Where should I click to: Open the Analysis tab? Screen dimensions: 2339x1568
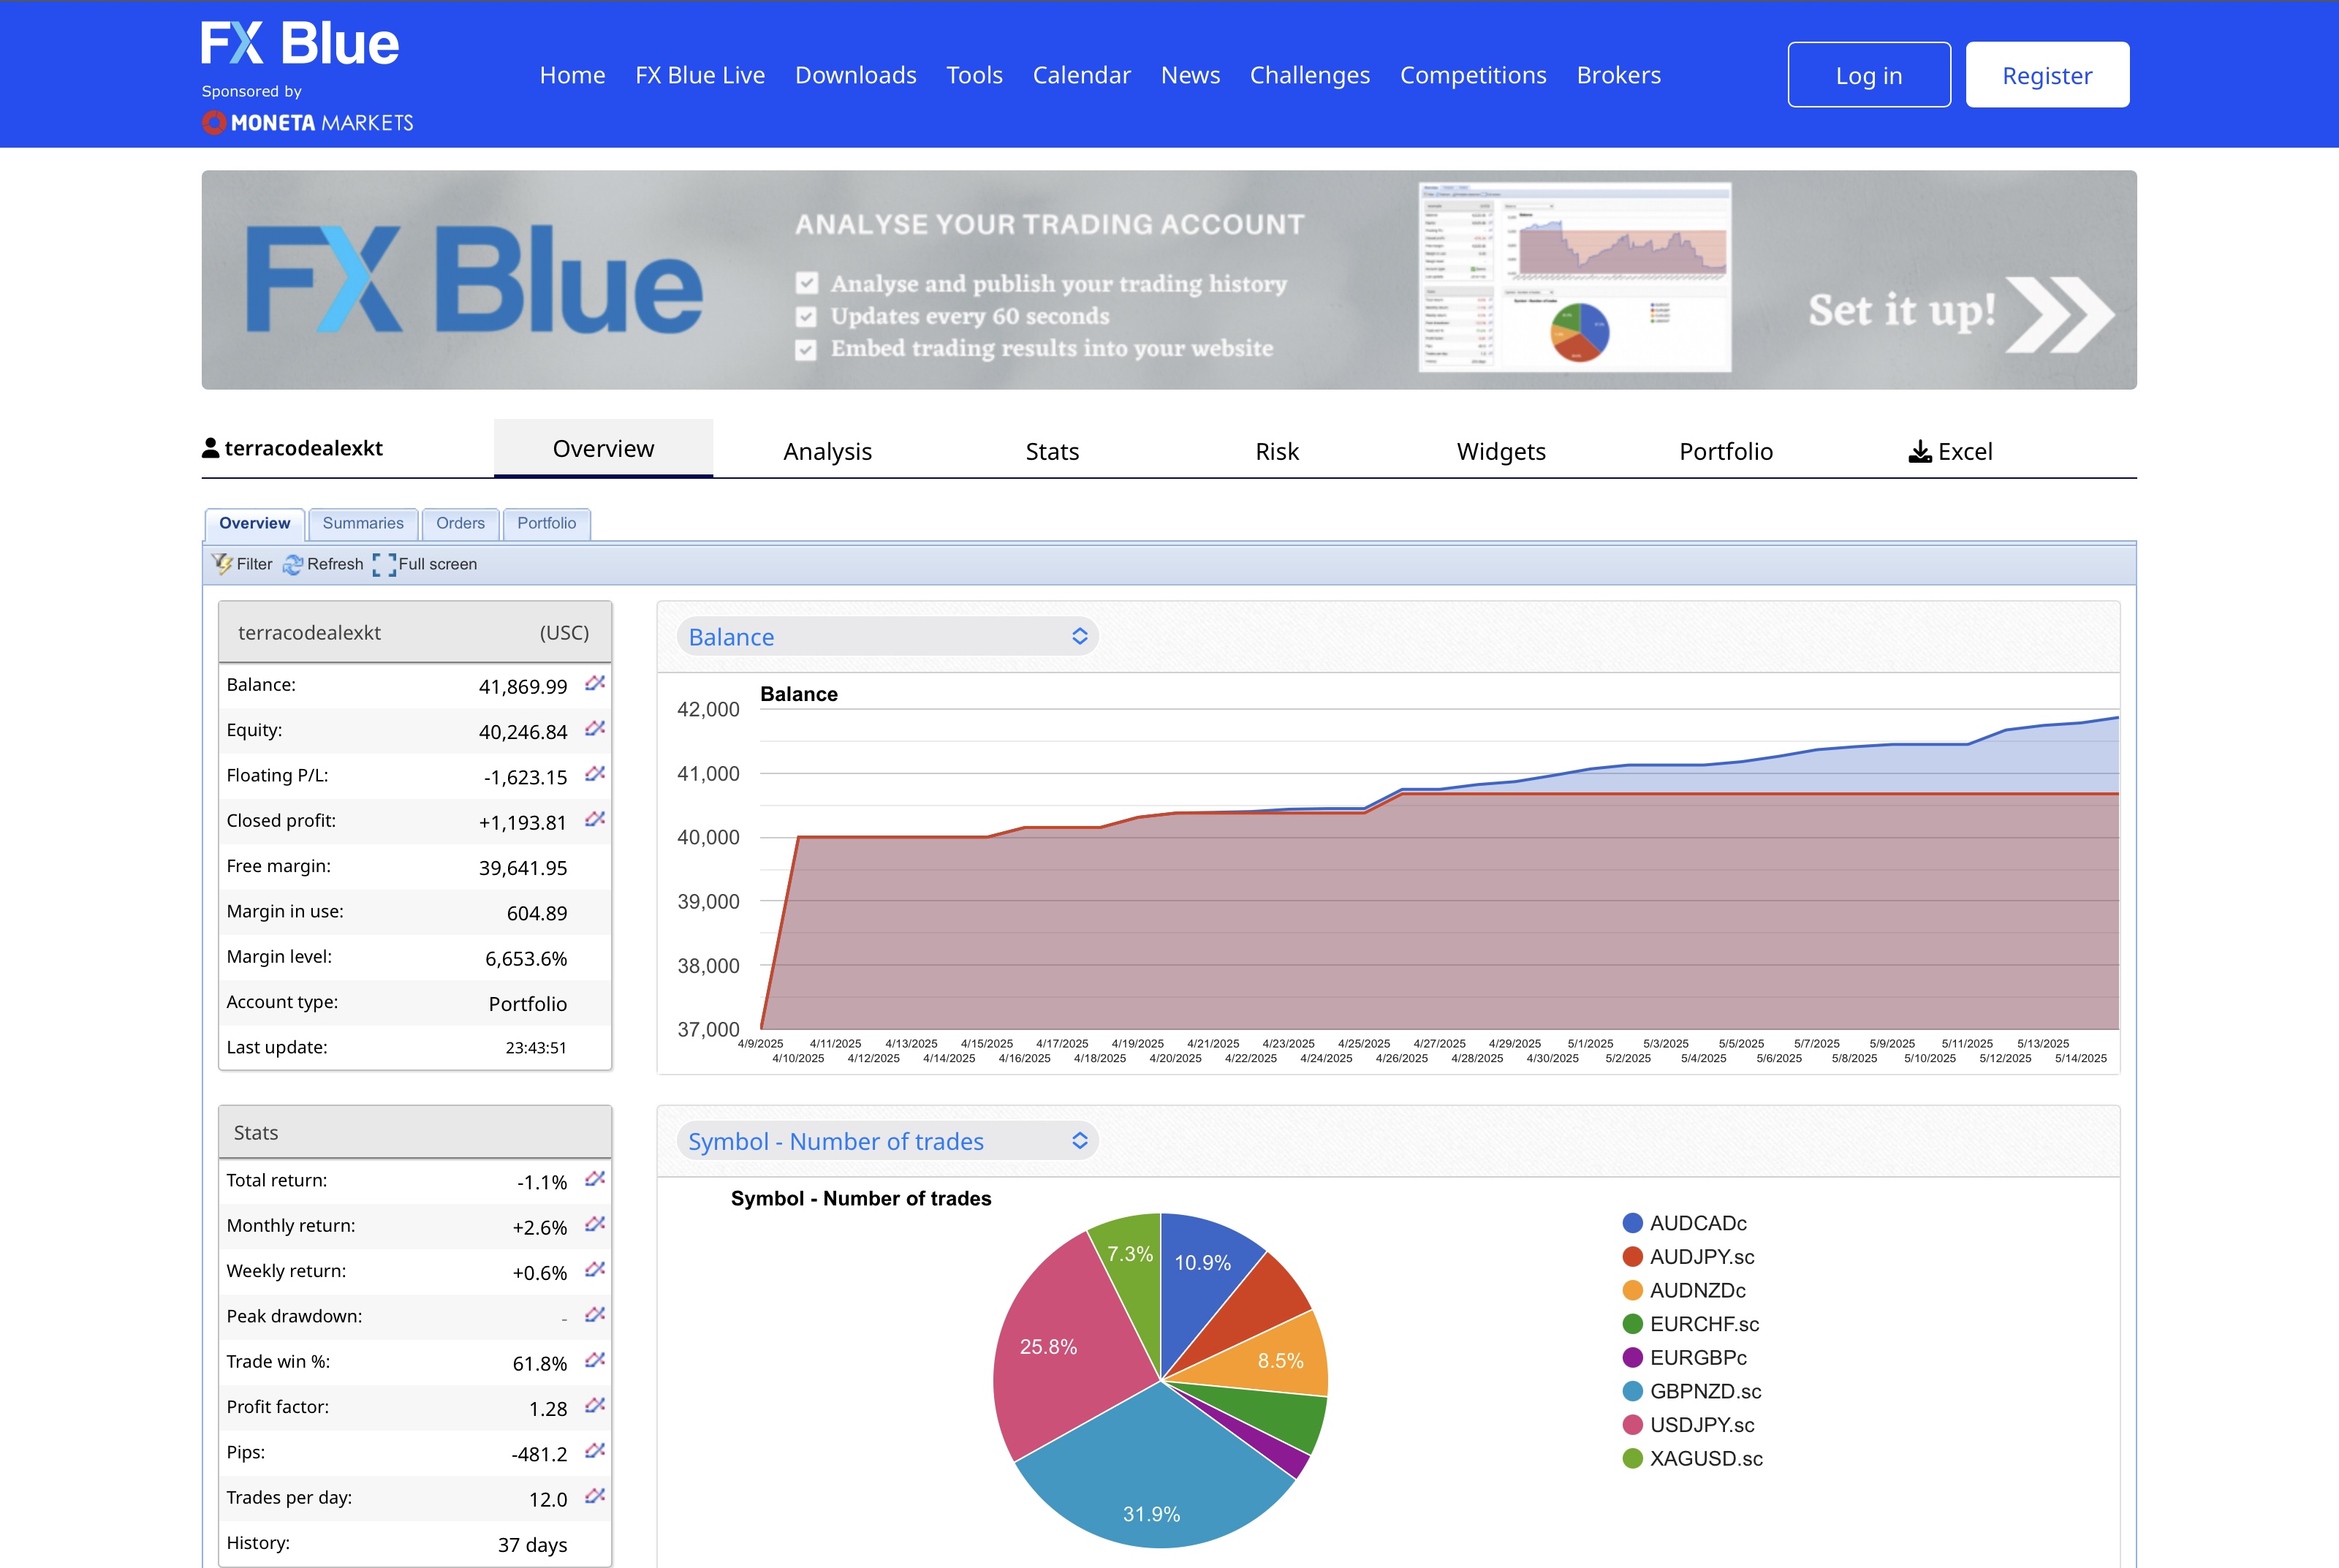point(828,451)
